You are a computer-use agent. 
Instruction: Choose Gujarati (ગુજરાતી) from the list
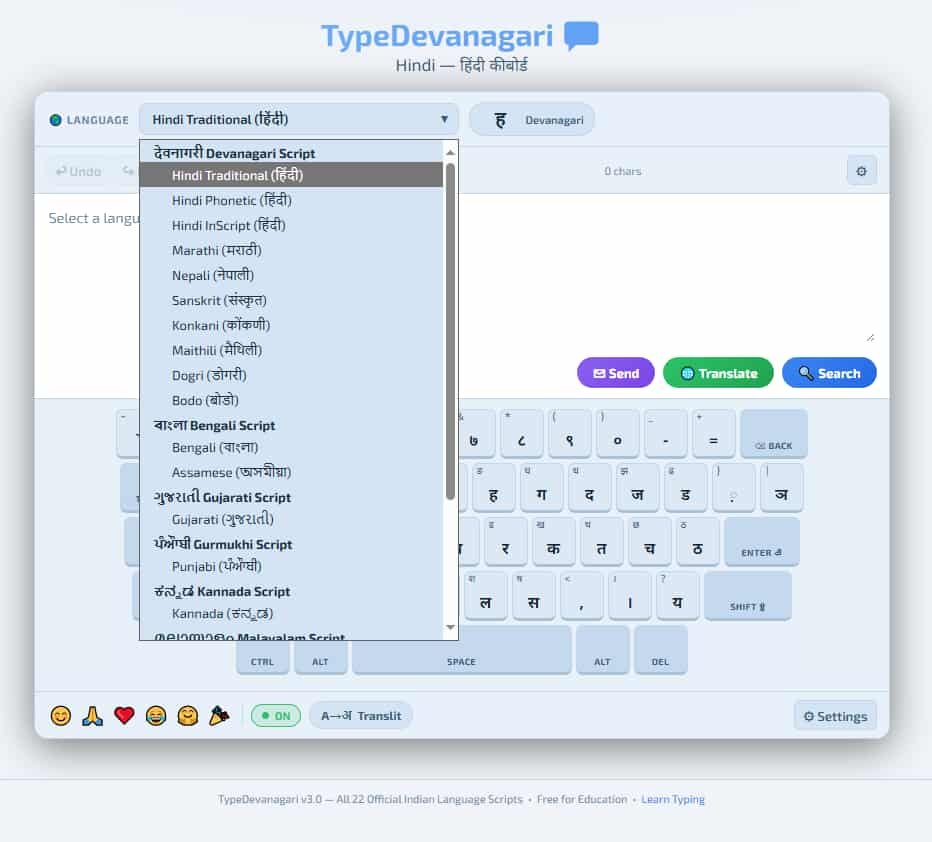click(291, 519)
